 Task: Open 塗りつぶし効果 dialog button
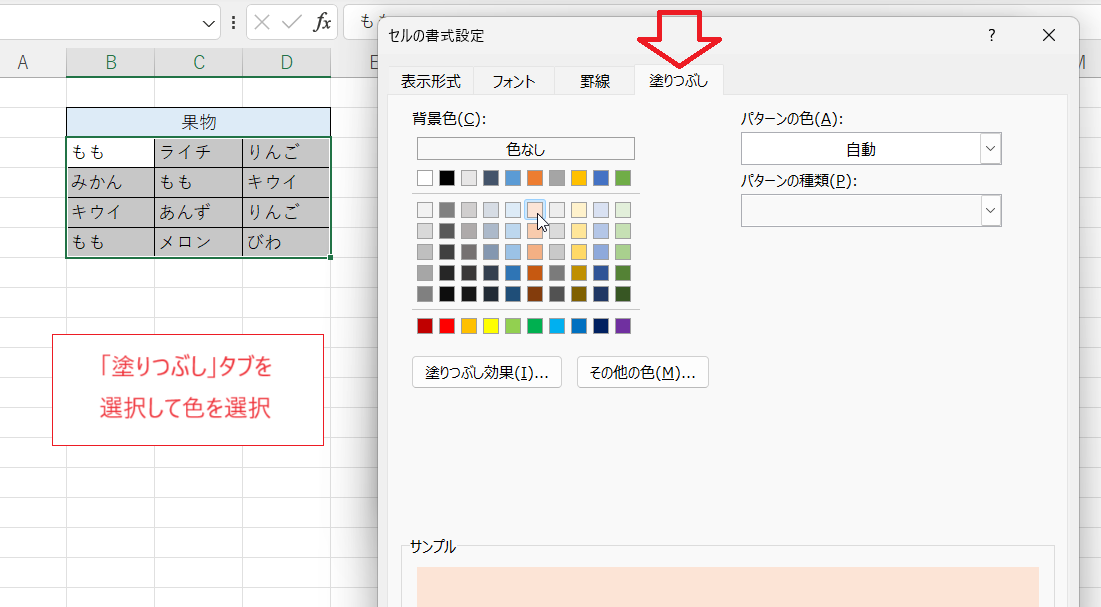tap(486, 372)
